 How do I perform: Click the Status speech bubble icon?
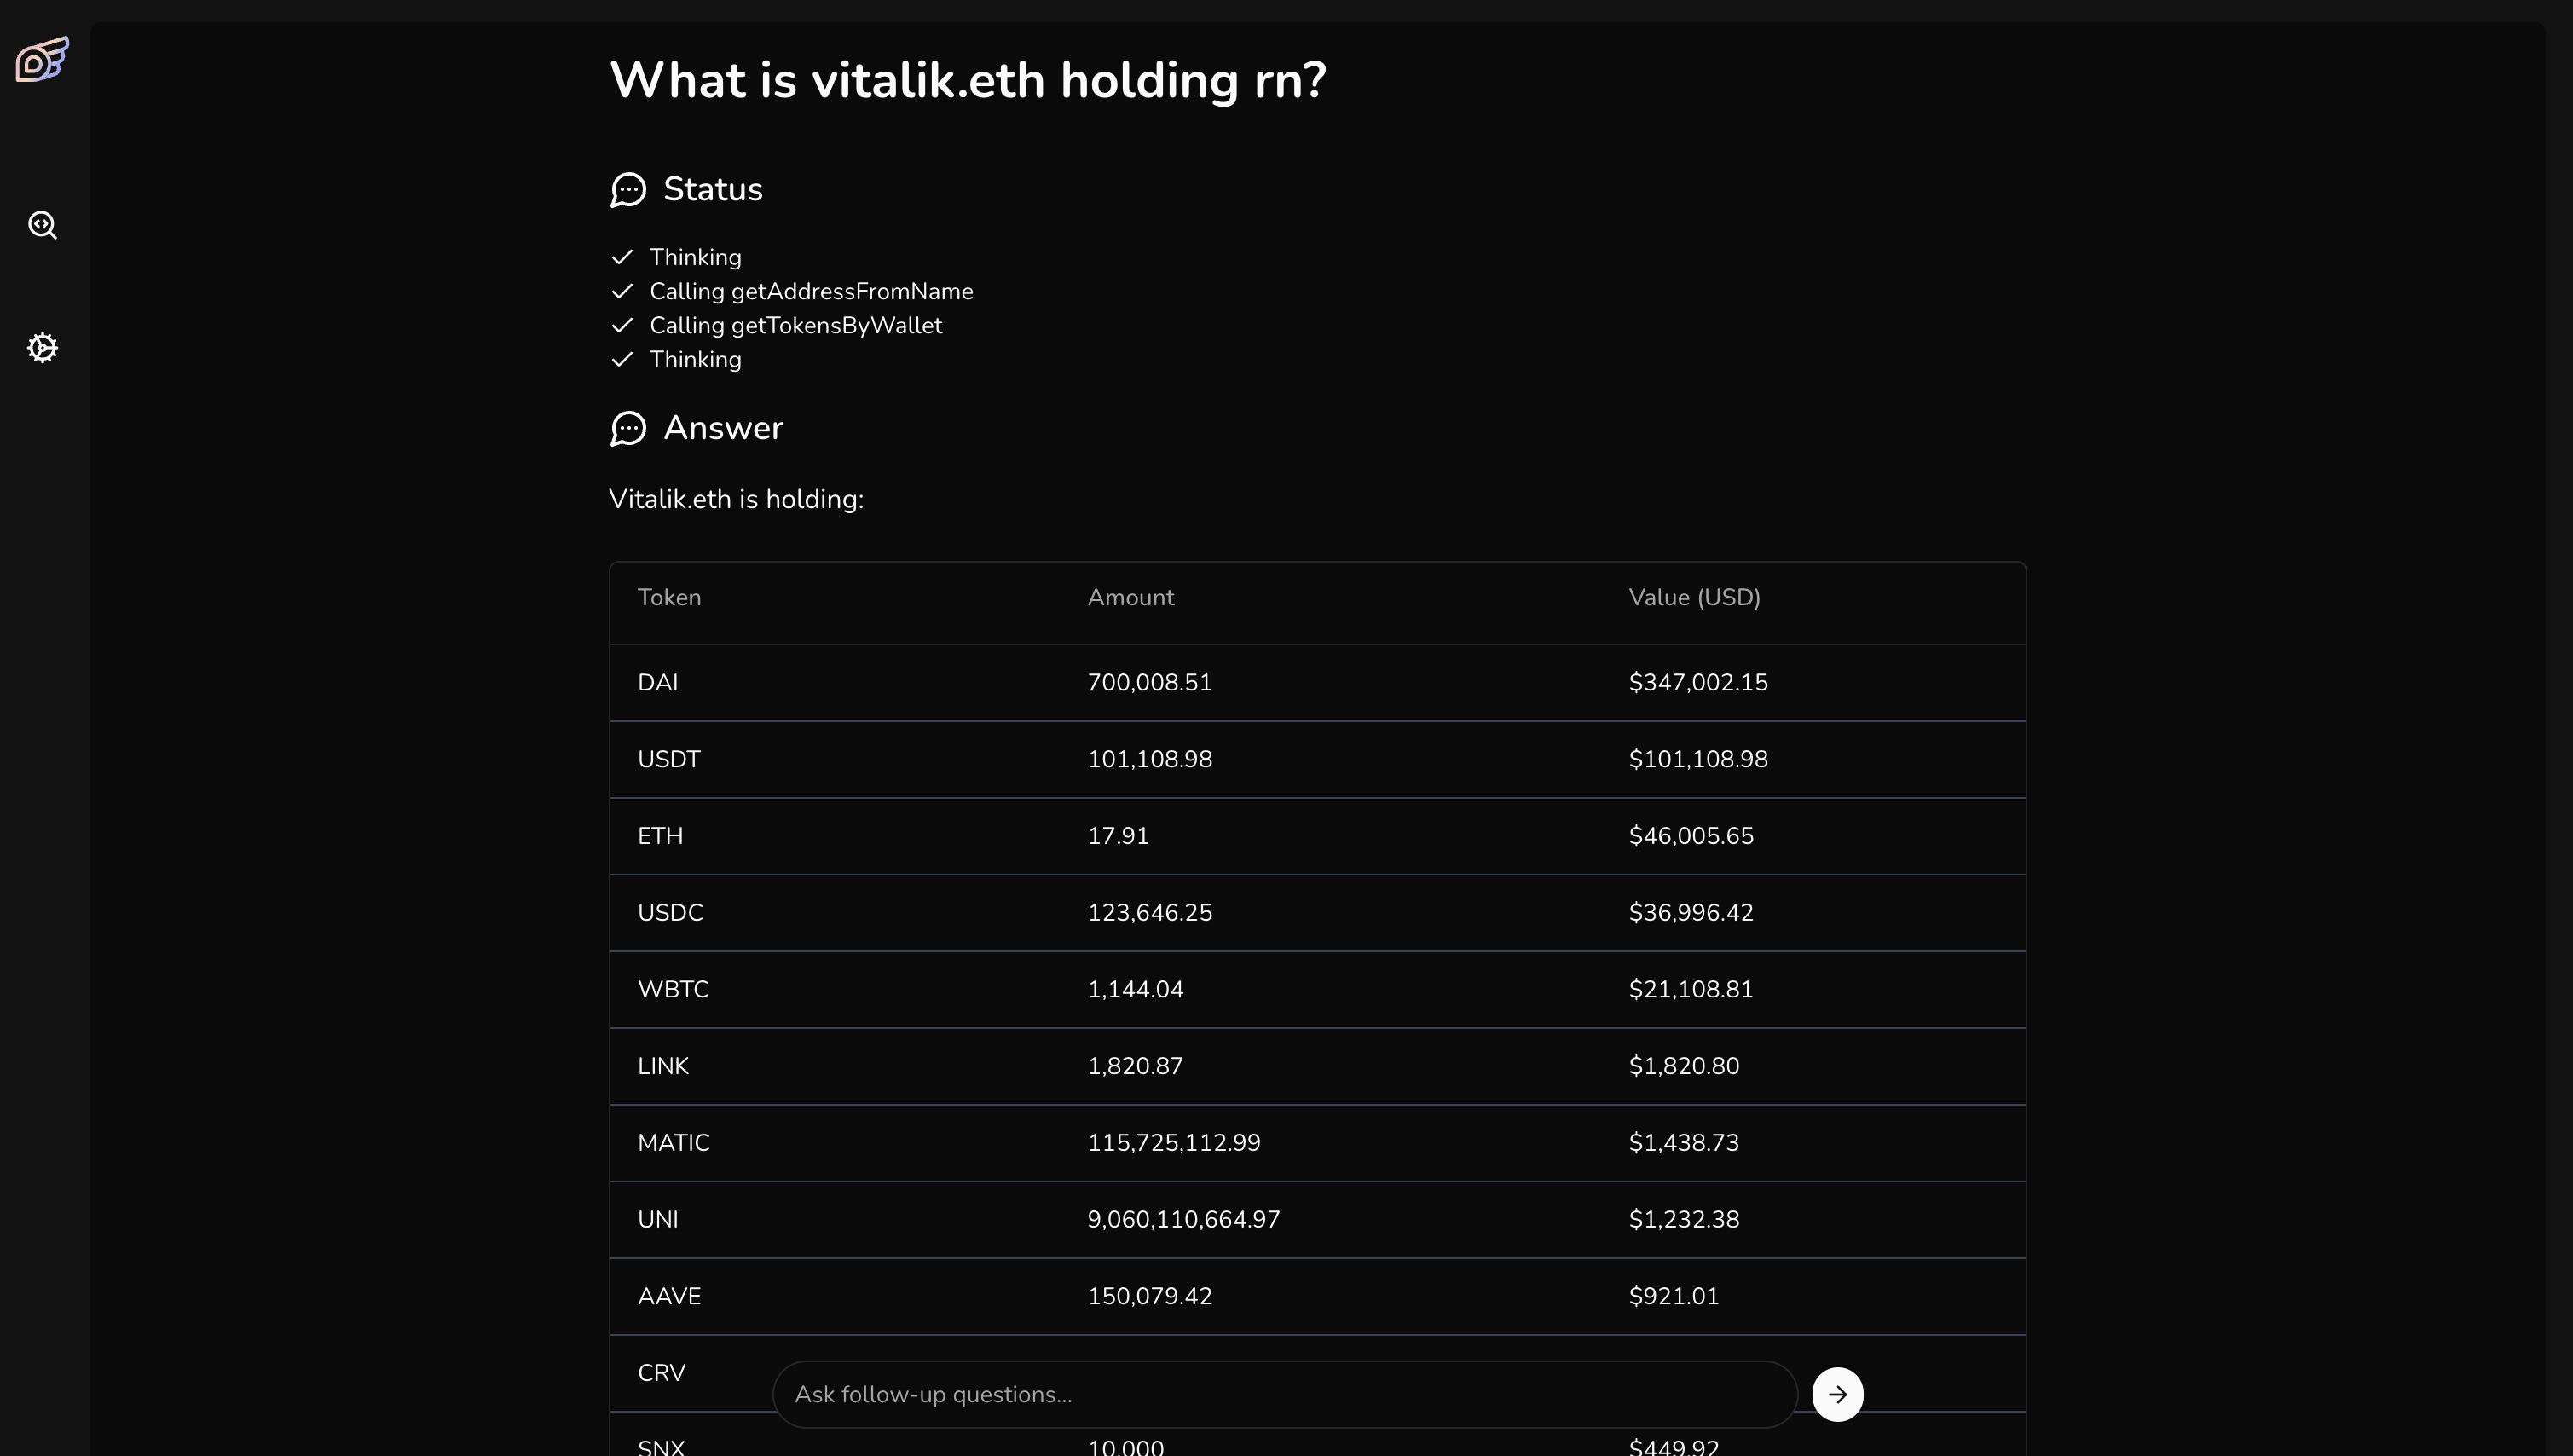[628, 190]
